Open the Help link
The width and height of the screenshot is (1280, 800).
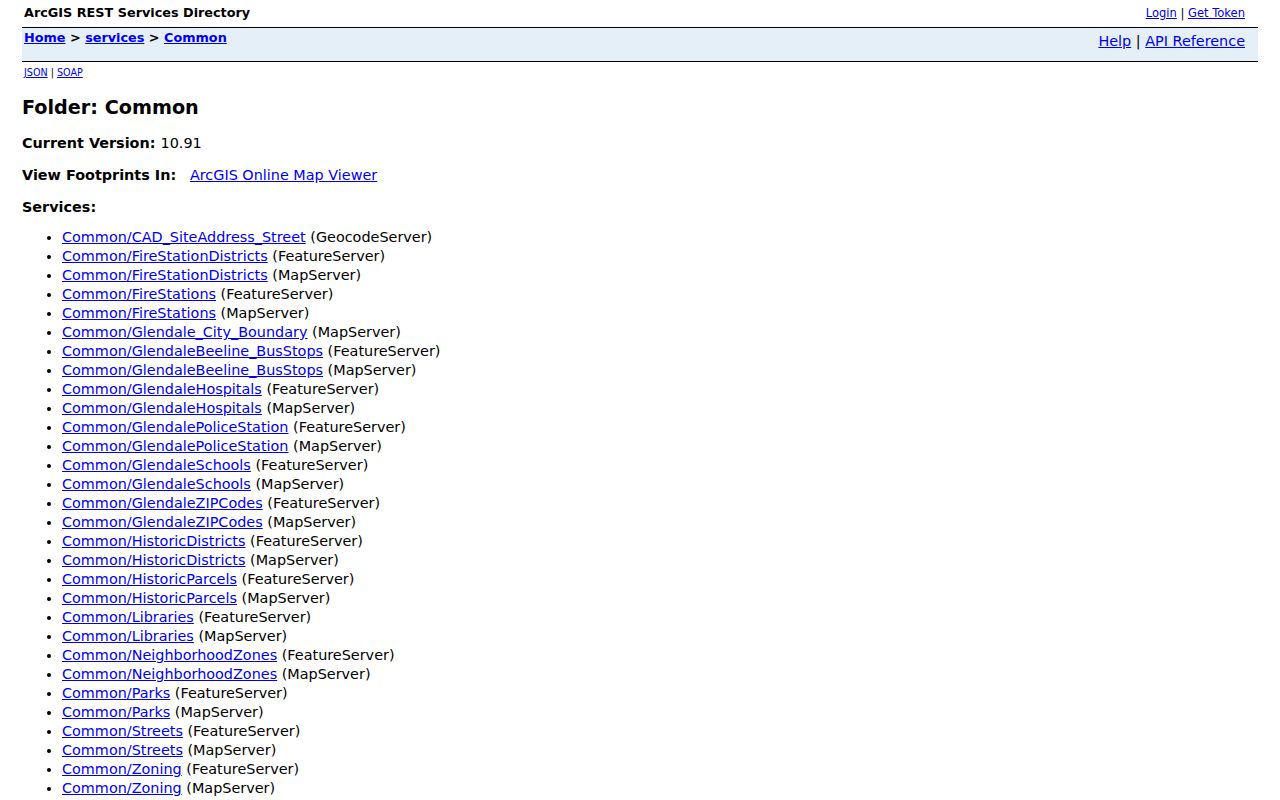[1114, 41]
